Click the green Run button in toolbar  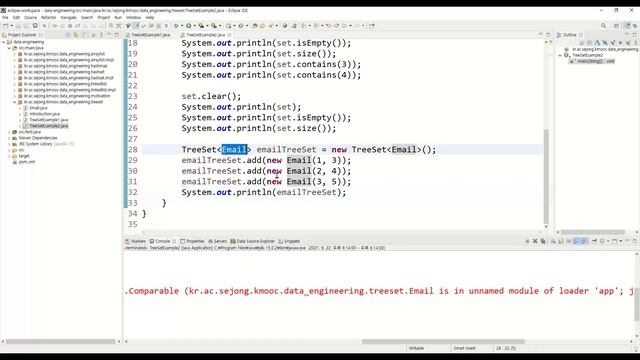189,26
